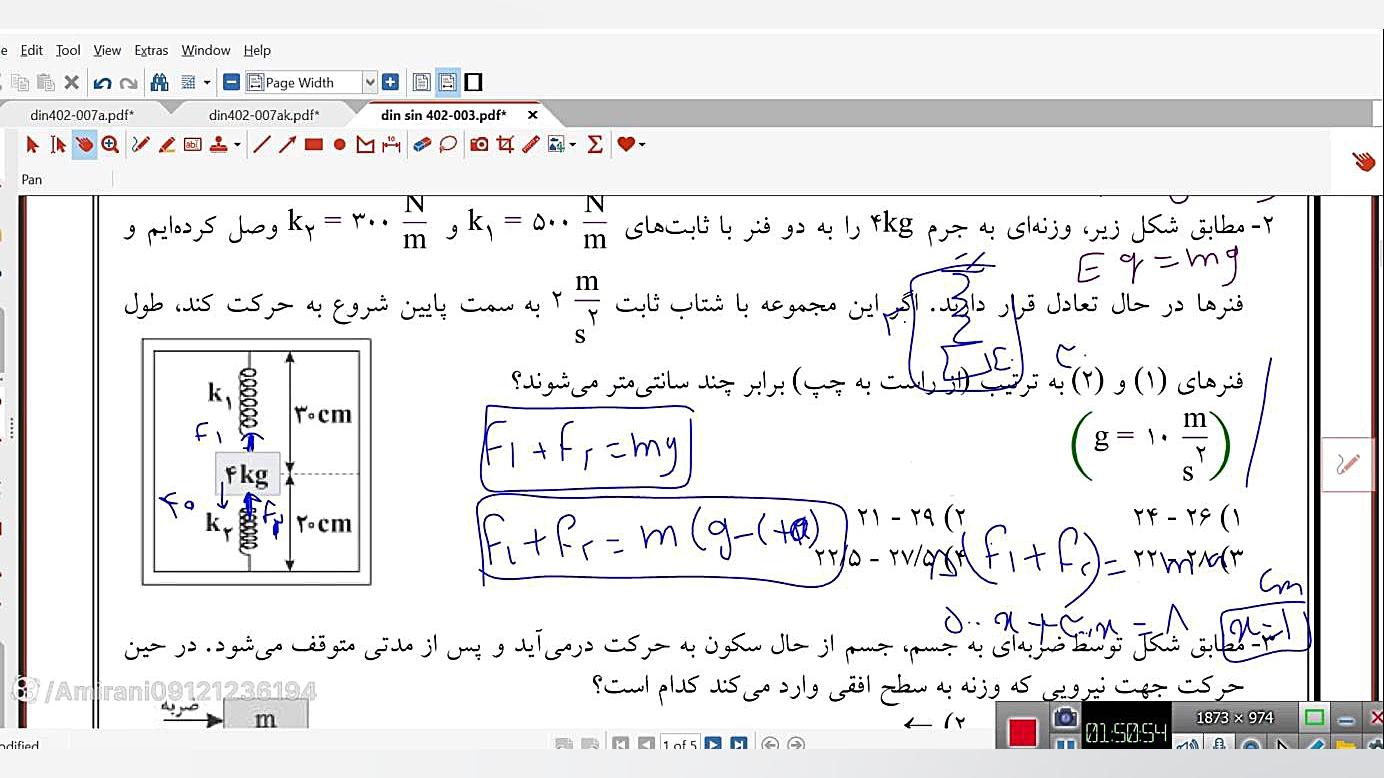Click the recorder camera snapshot icon

coord(1065,717)
